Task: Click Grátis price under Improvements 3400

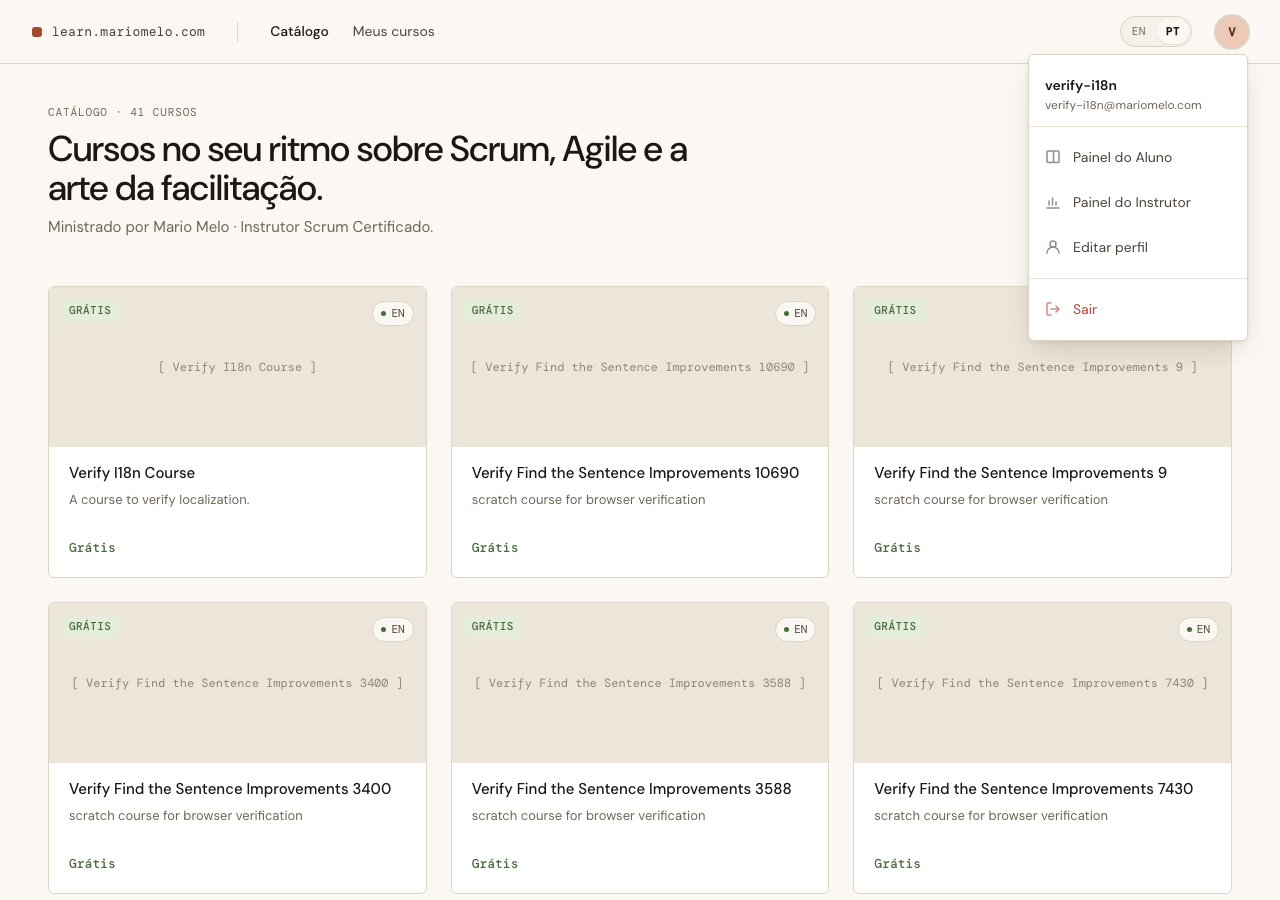Action: coord(92,864)
